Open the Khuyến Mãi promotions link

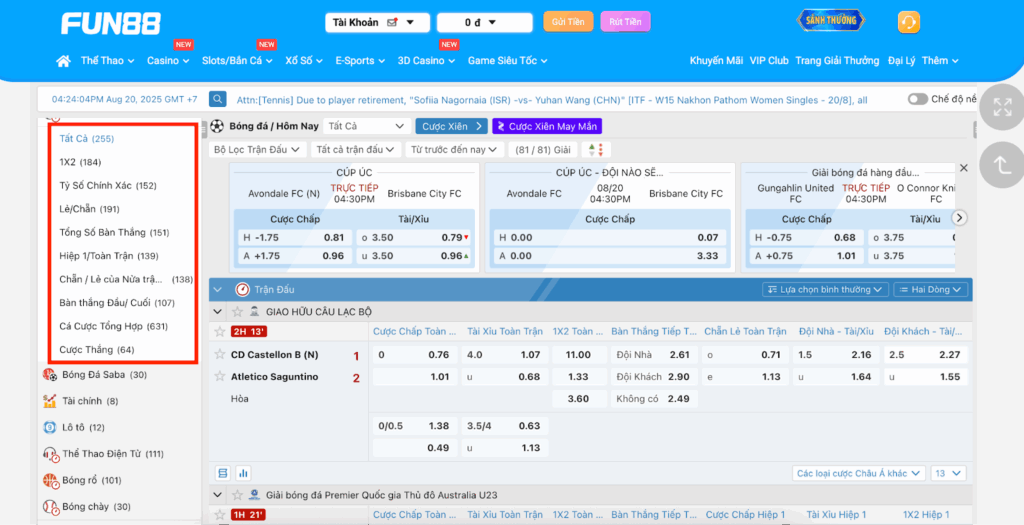(716, 61)
